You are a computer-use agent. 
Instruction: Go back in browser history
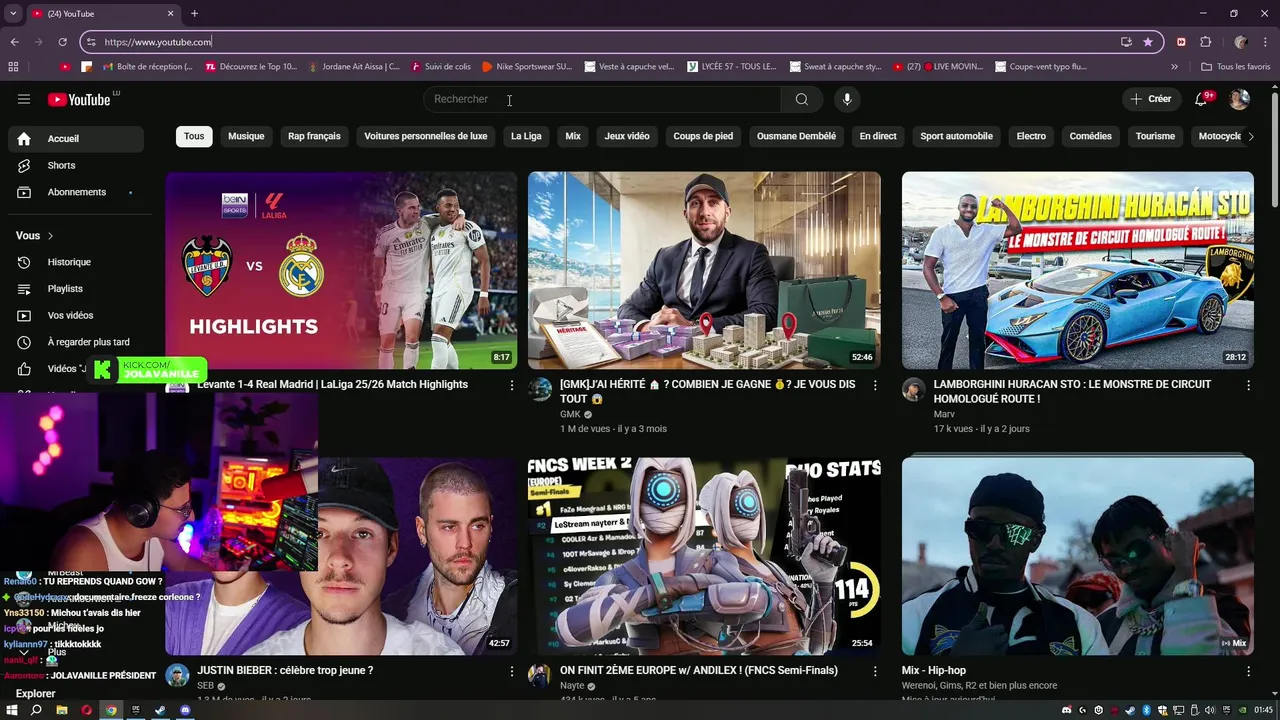[x=15, y=42]
